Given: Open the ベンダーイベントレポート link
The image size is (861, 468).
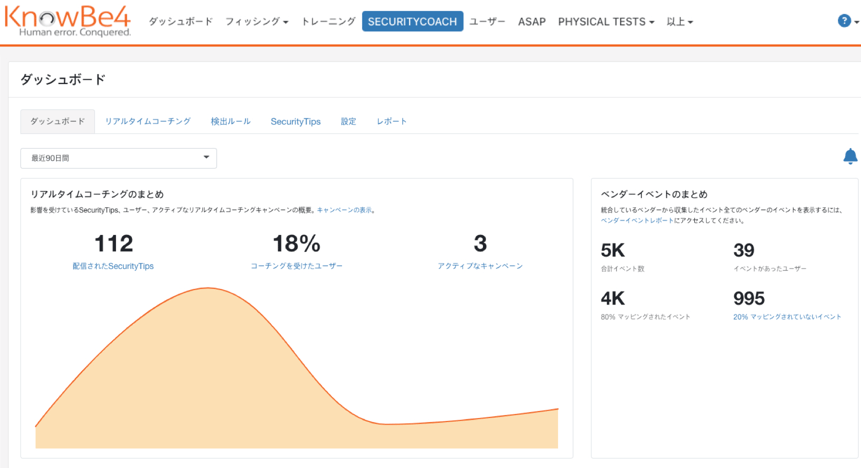Looking at the screenshot, I should [x=638, y=220].
